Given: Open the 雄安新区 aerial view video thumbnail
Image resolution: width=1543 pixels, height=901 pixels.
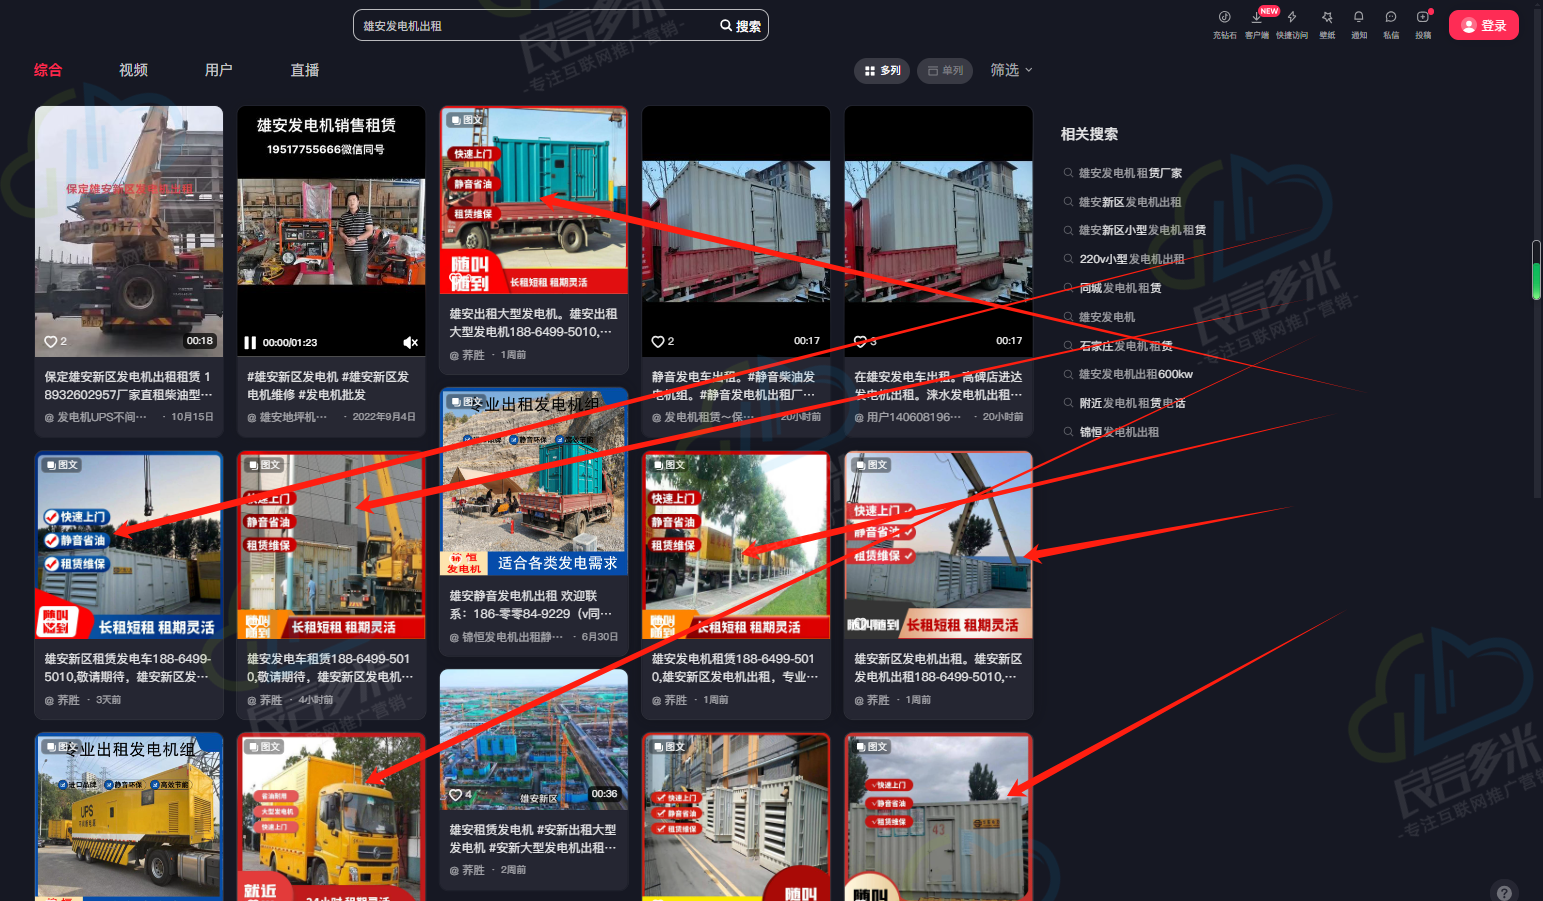Looking at the screenshot, I should tap(534, 739).
